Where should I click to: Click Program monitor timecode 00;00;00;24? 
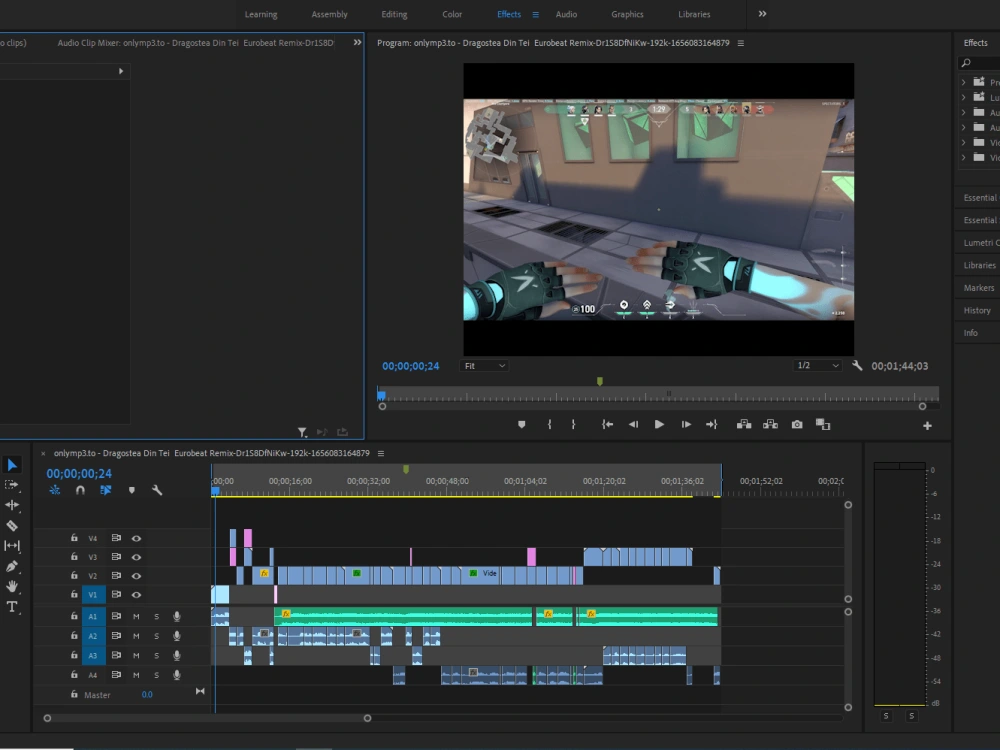point(411,366)
